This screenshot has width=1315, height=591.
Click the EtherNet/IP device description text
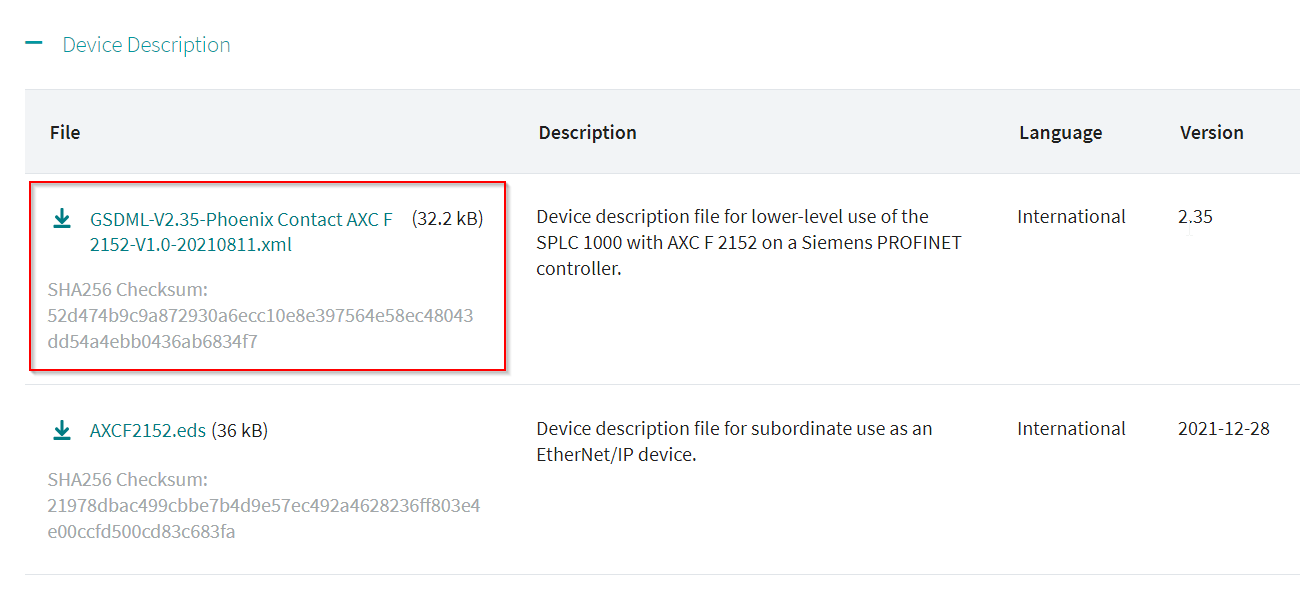click(x=734, y=441)
